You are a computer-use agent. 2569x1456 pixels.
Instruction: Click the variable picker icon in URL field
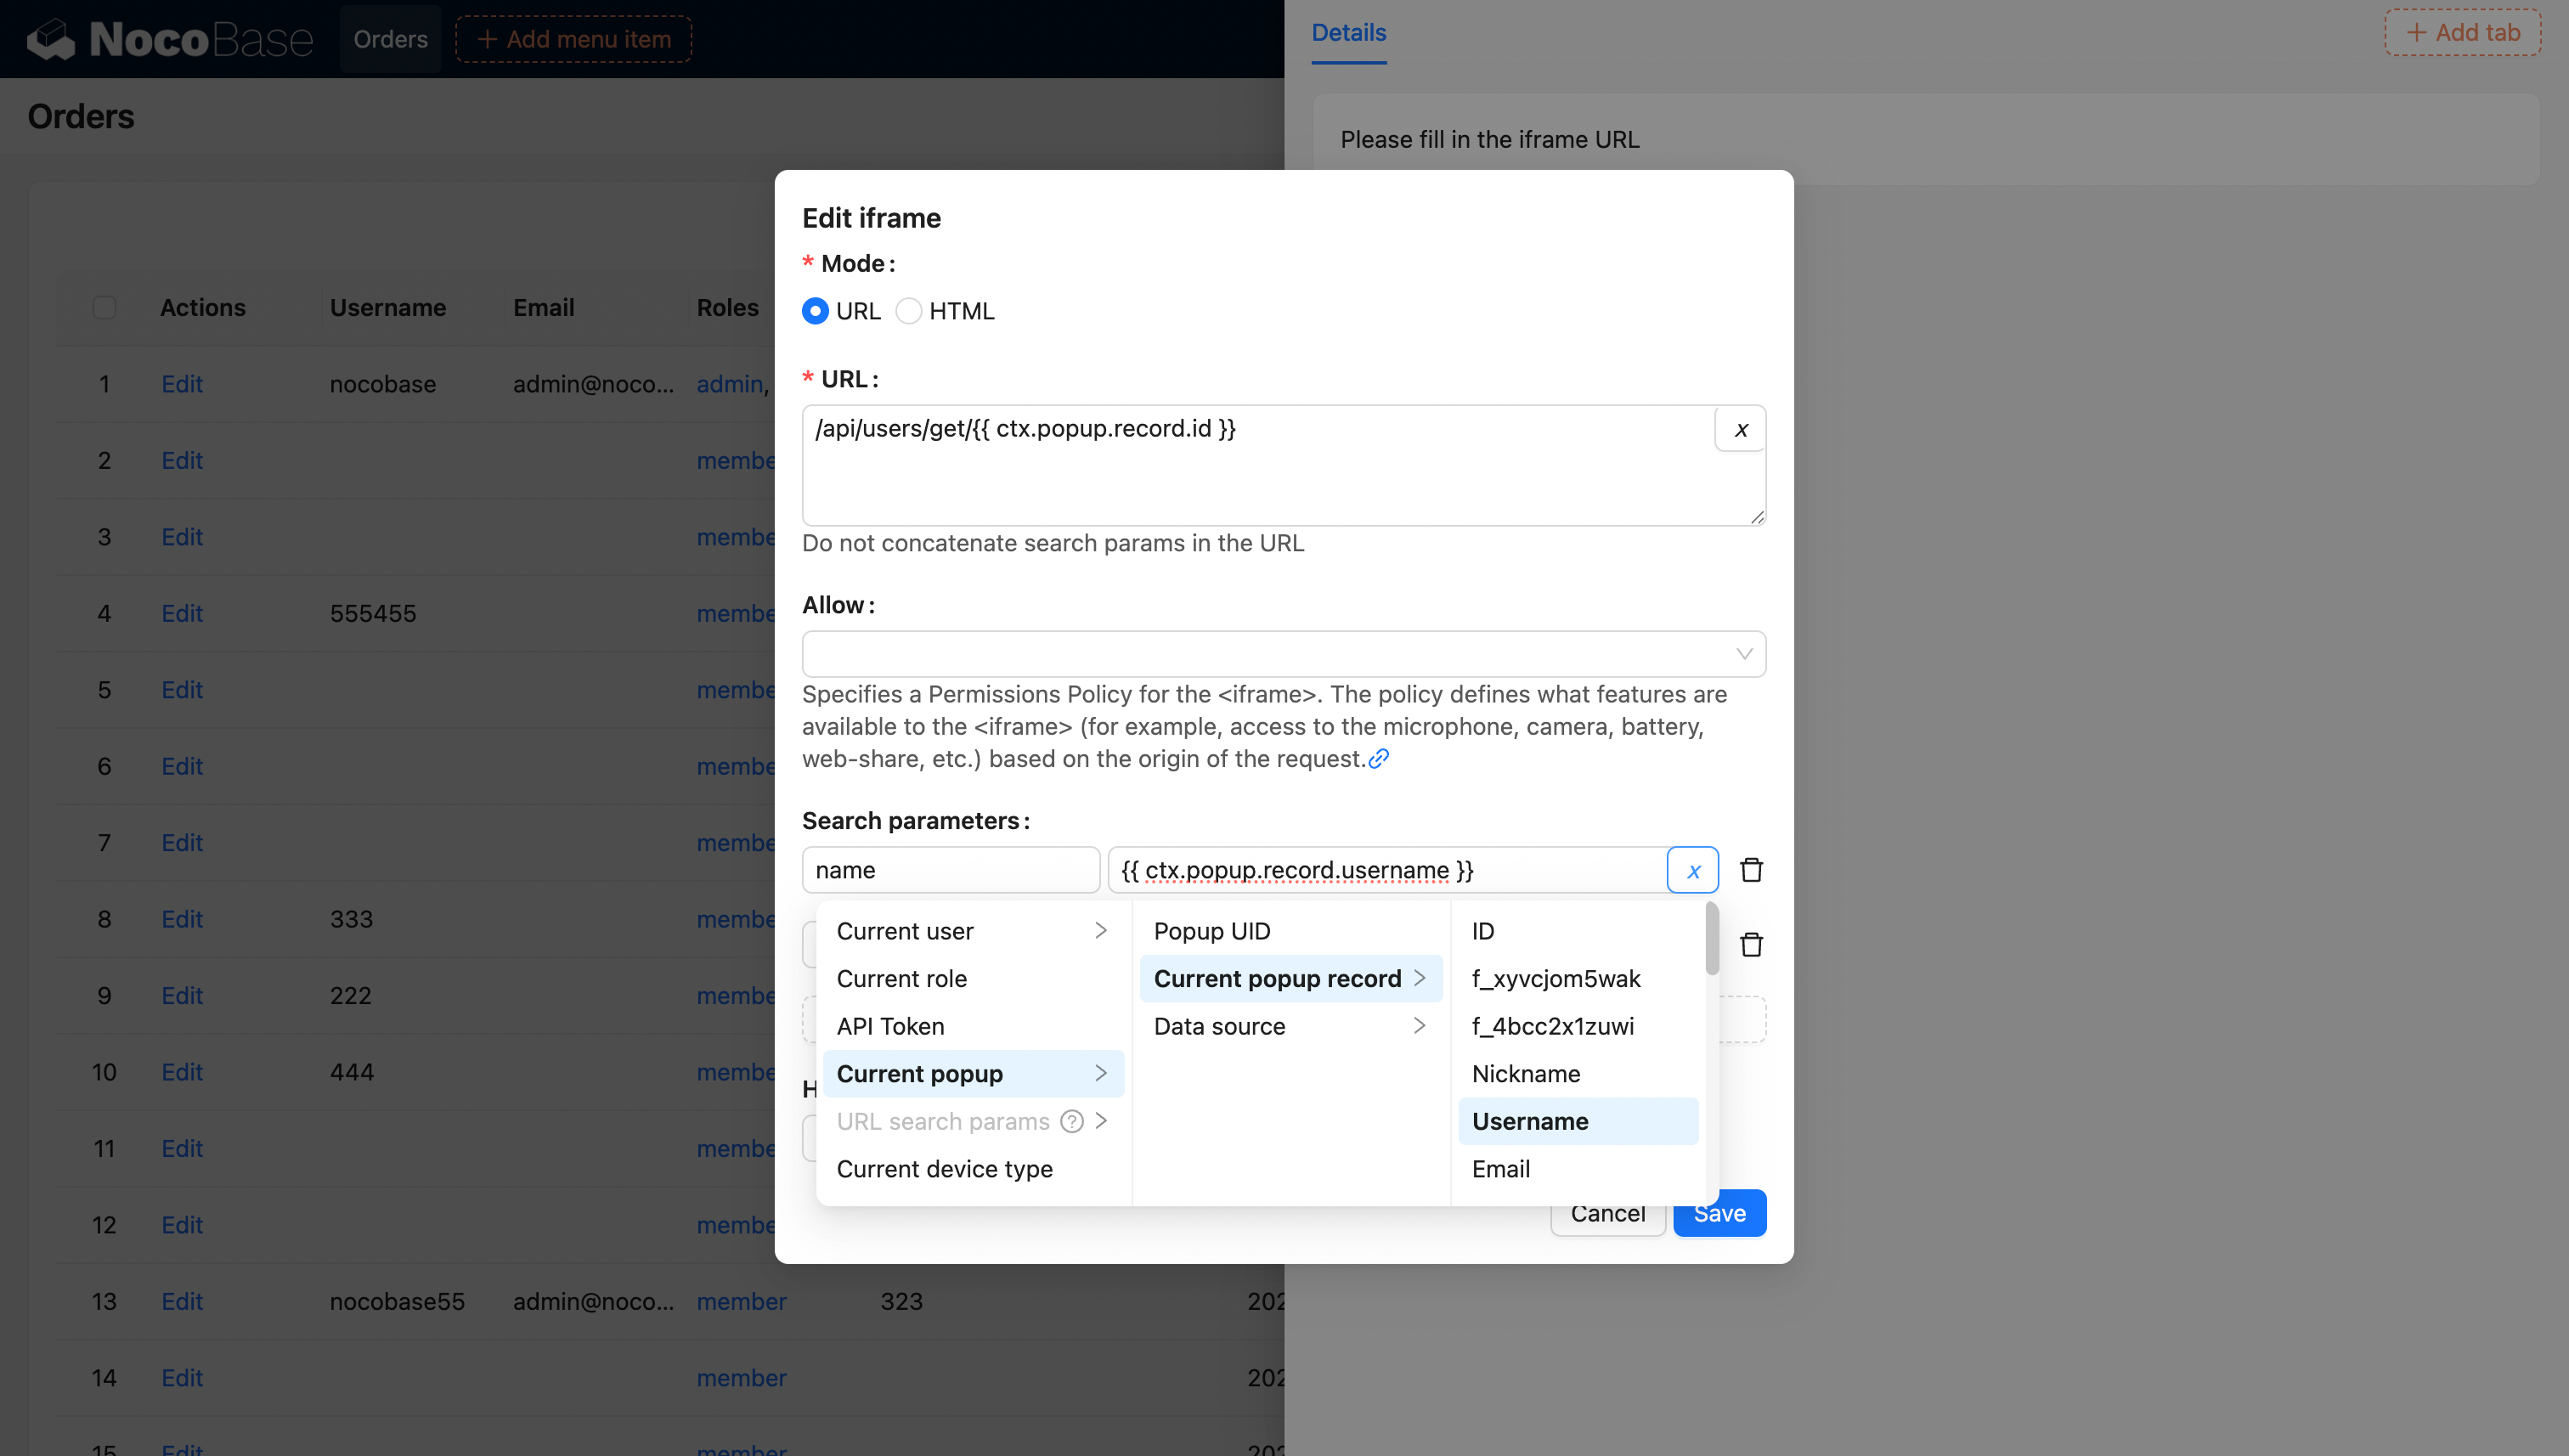tap(1740, 429)
